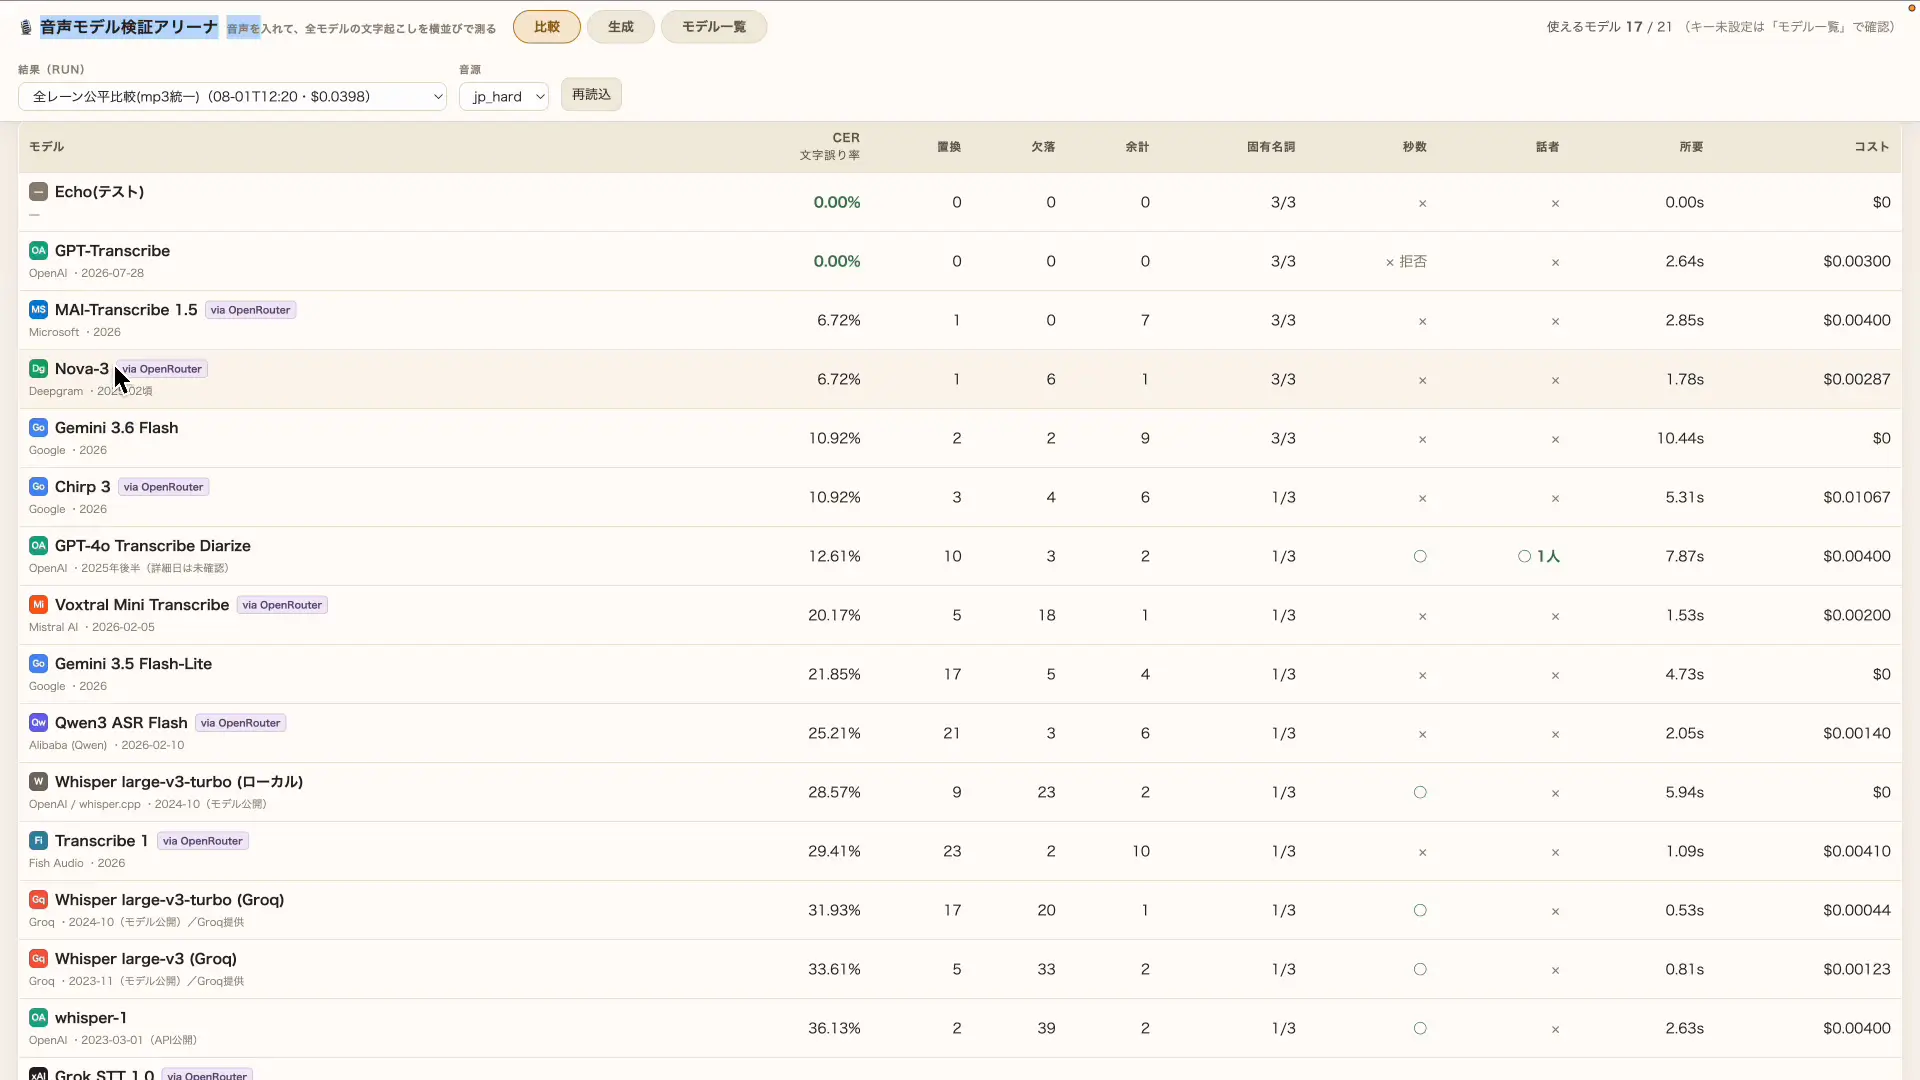1920x1080 pixels.
Task: Click the 10.44s duration for Gemini 3.6 Flash
Action: pyautogui.click(x=1680, y=438)
